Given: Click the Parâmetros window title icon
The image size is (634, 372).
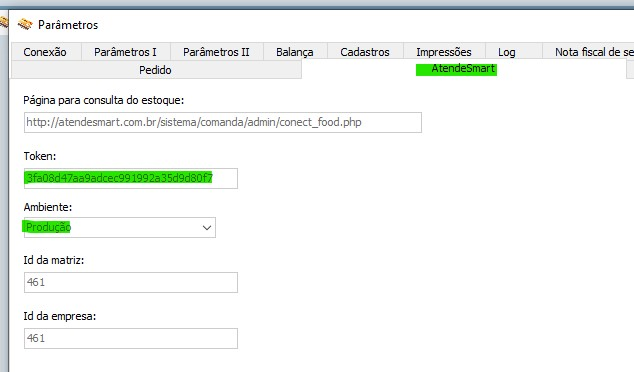Looking at the screenshot, I should pos(25,24).
